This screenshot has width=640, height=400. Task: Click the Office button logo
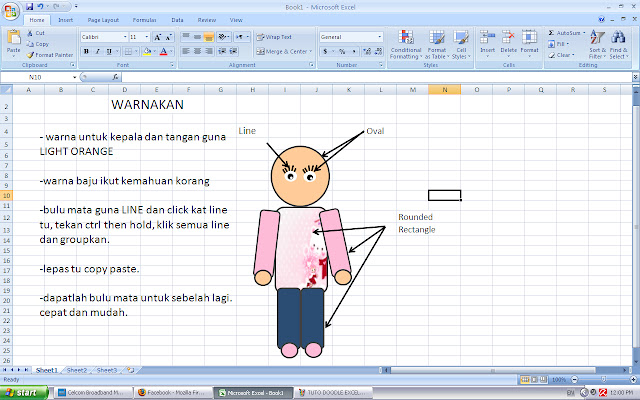(11, 11)
